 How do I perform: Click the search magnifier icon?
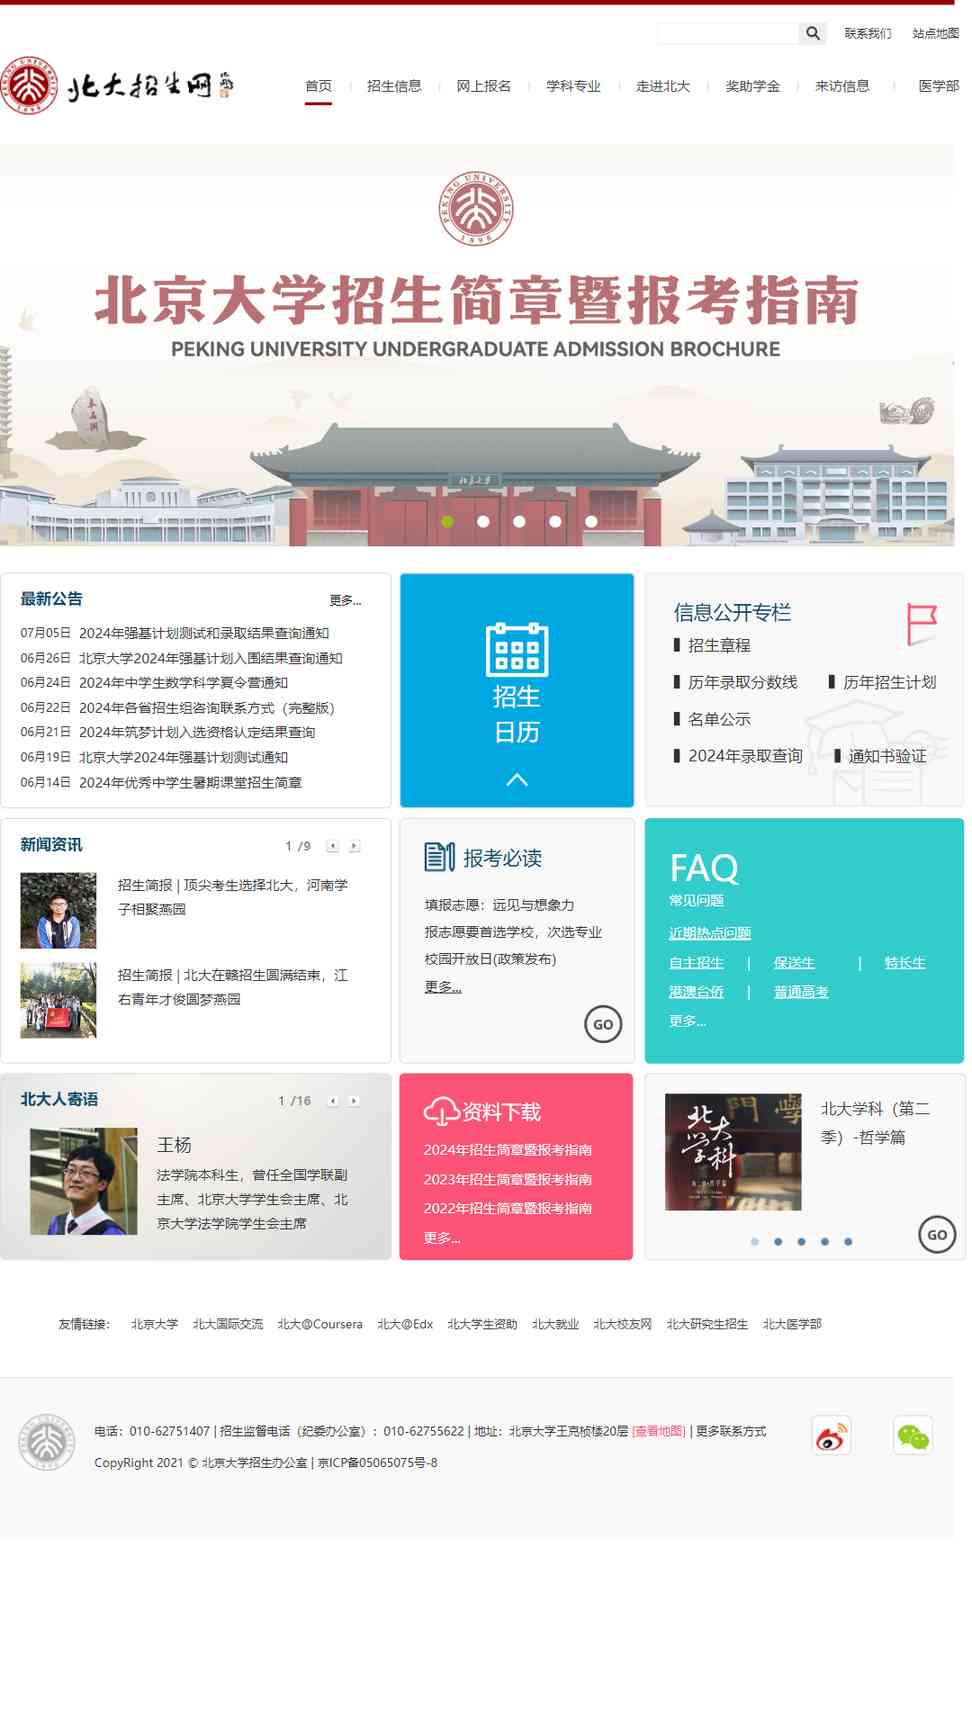pyautogui.click(x=813, y=33)
